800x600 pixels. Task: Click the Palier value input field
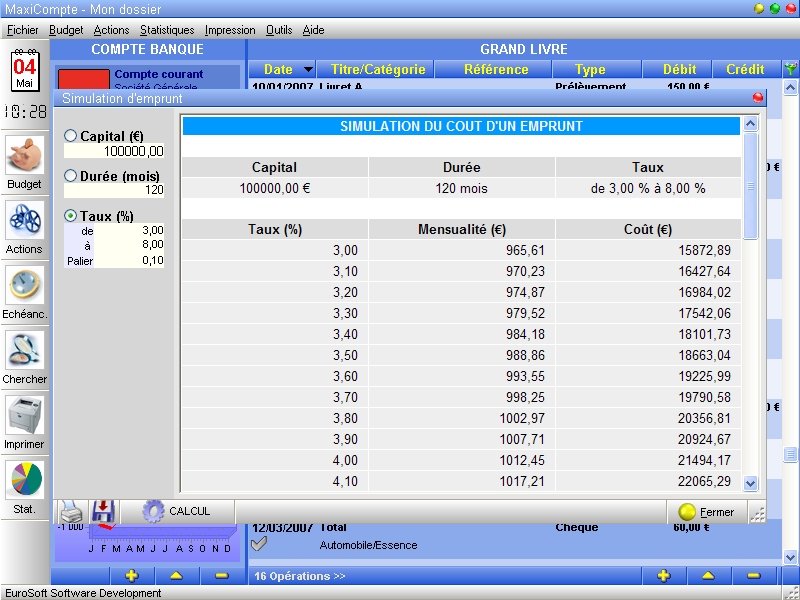131,261
